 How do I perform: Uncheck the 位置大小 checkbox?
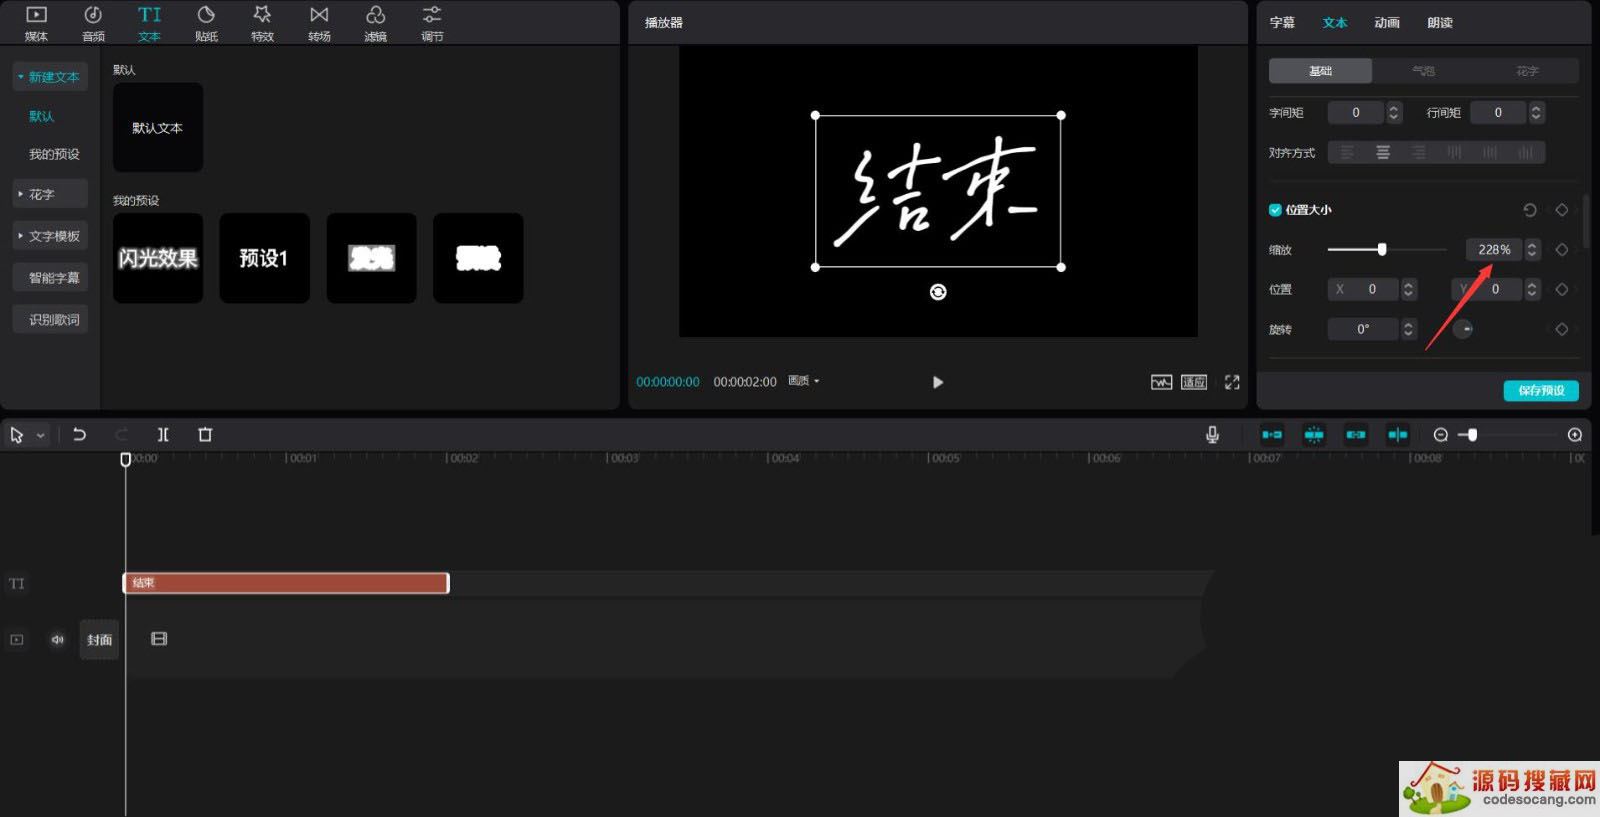(x=1275, y=210)
